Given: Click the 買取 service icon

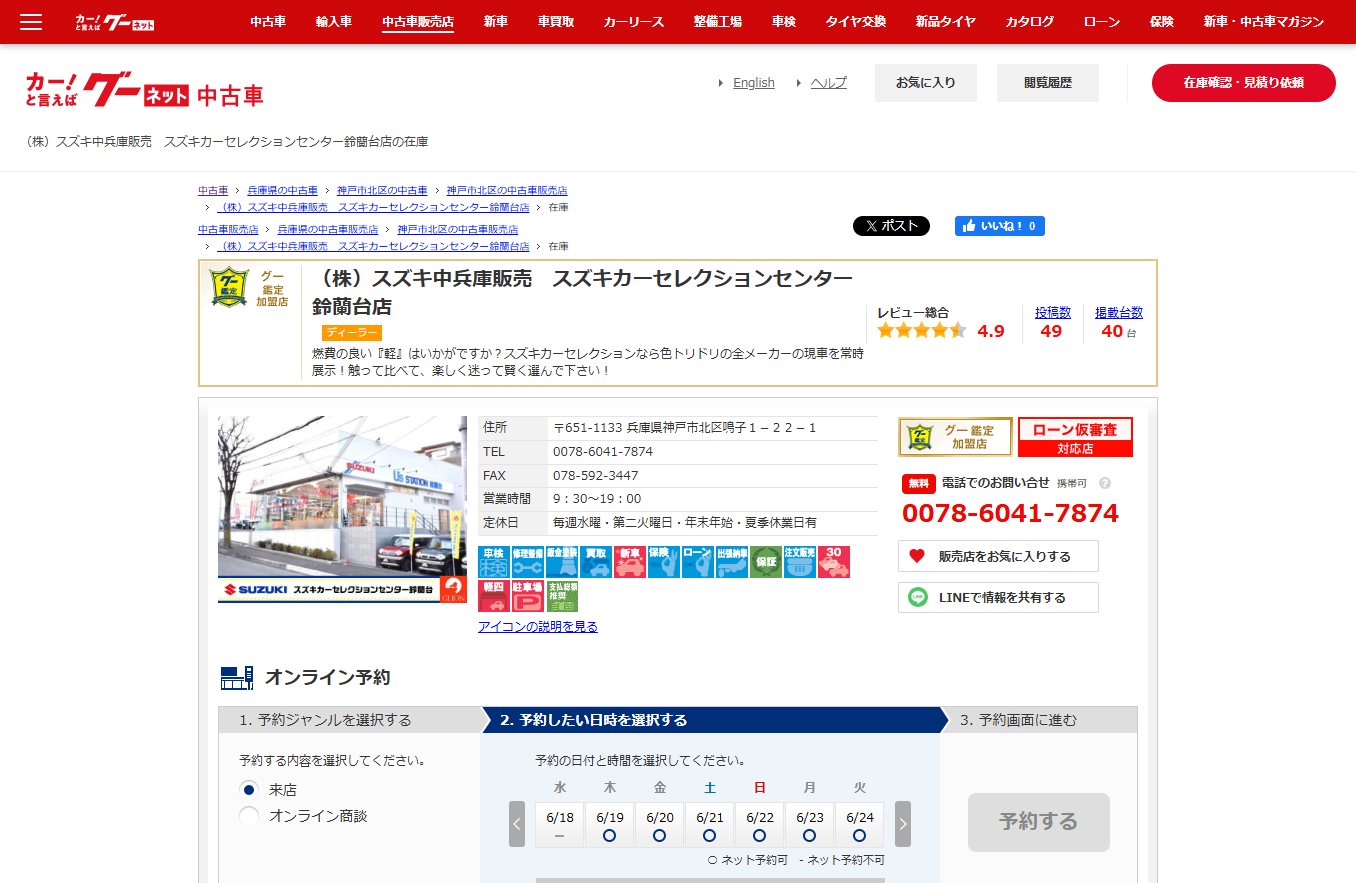Looking at the screenshot, I should 596,562.
